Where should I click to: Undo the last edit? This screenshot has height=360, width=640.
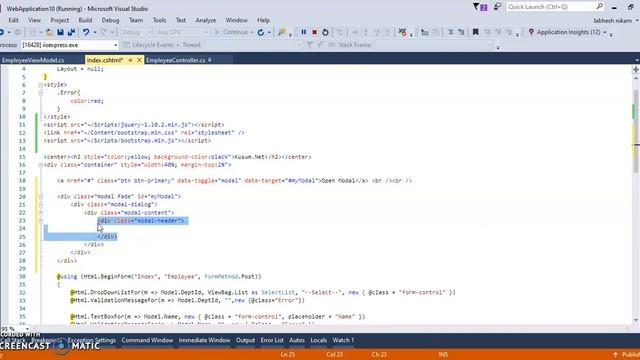pos(86,32)
